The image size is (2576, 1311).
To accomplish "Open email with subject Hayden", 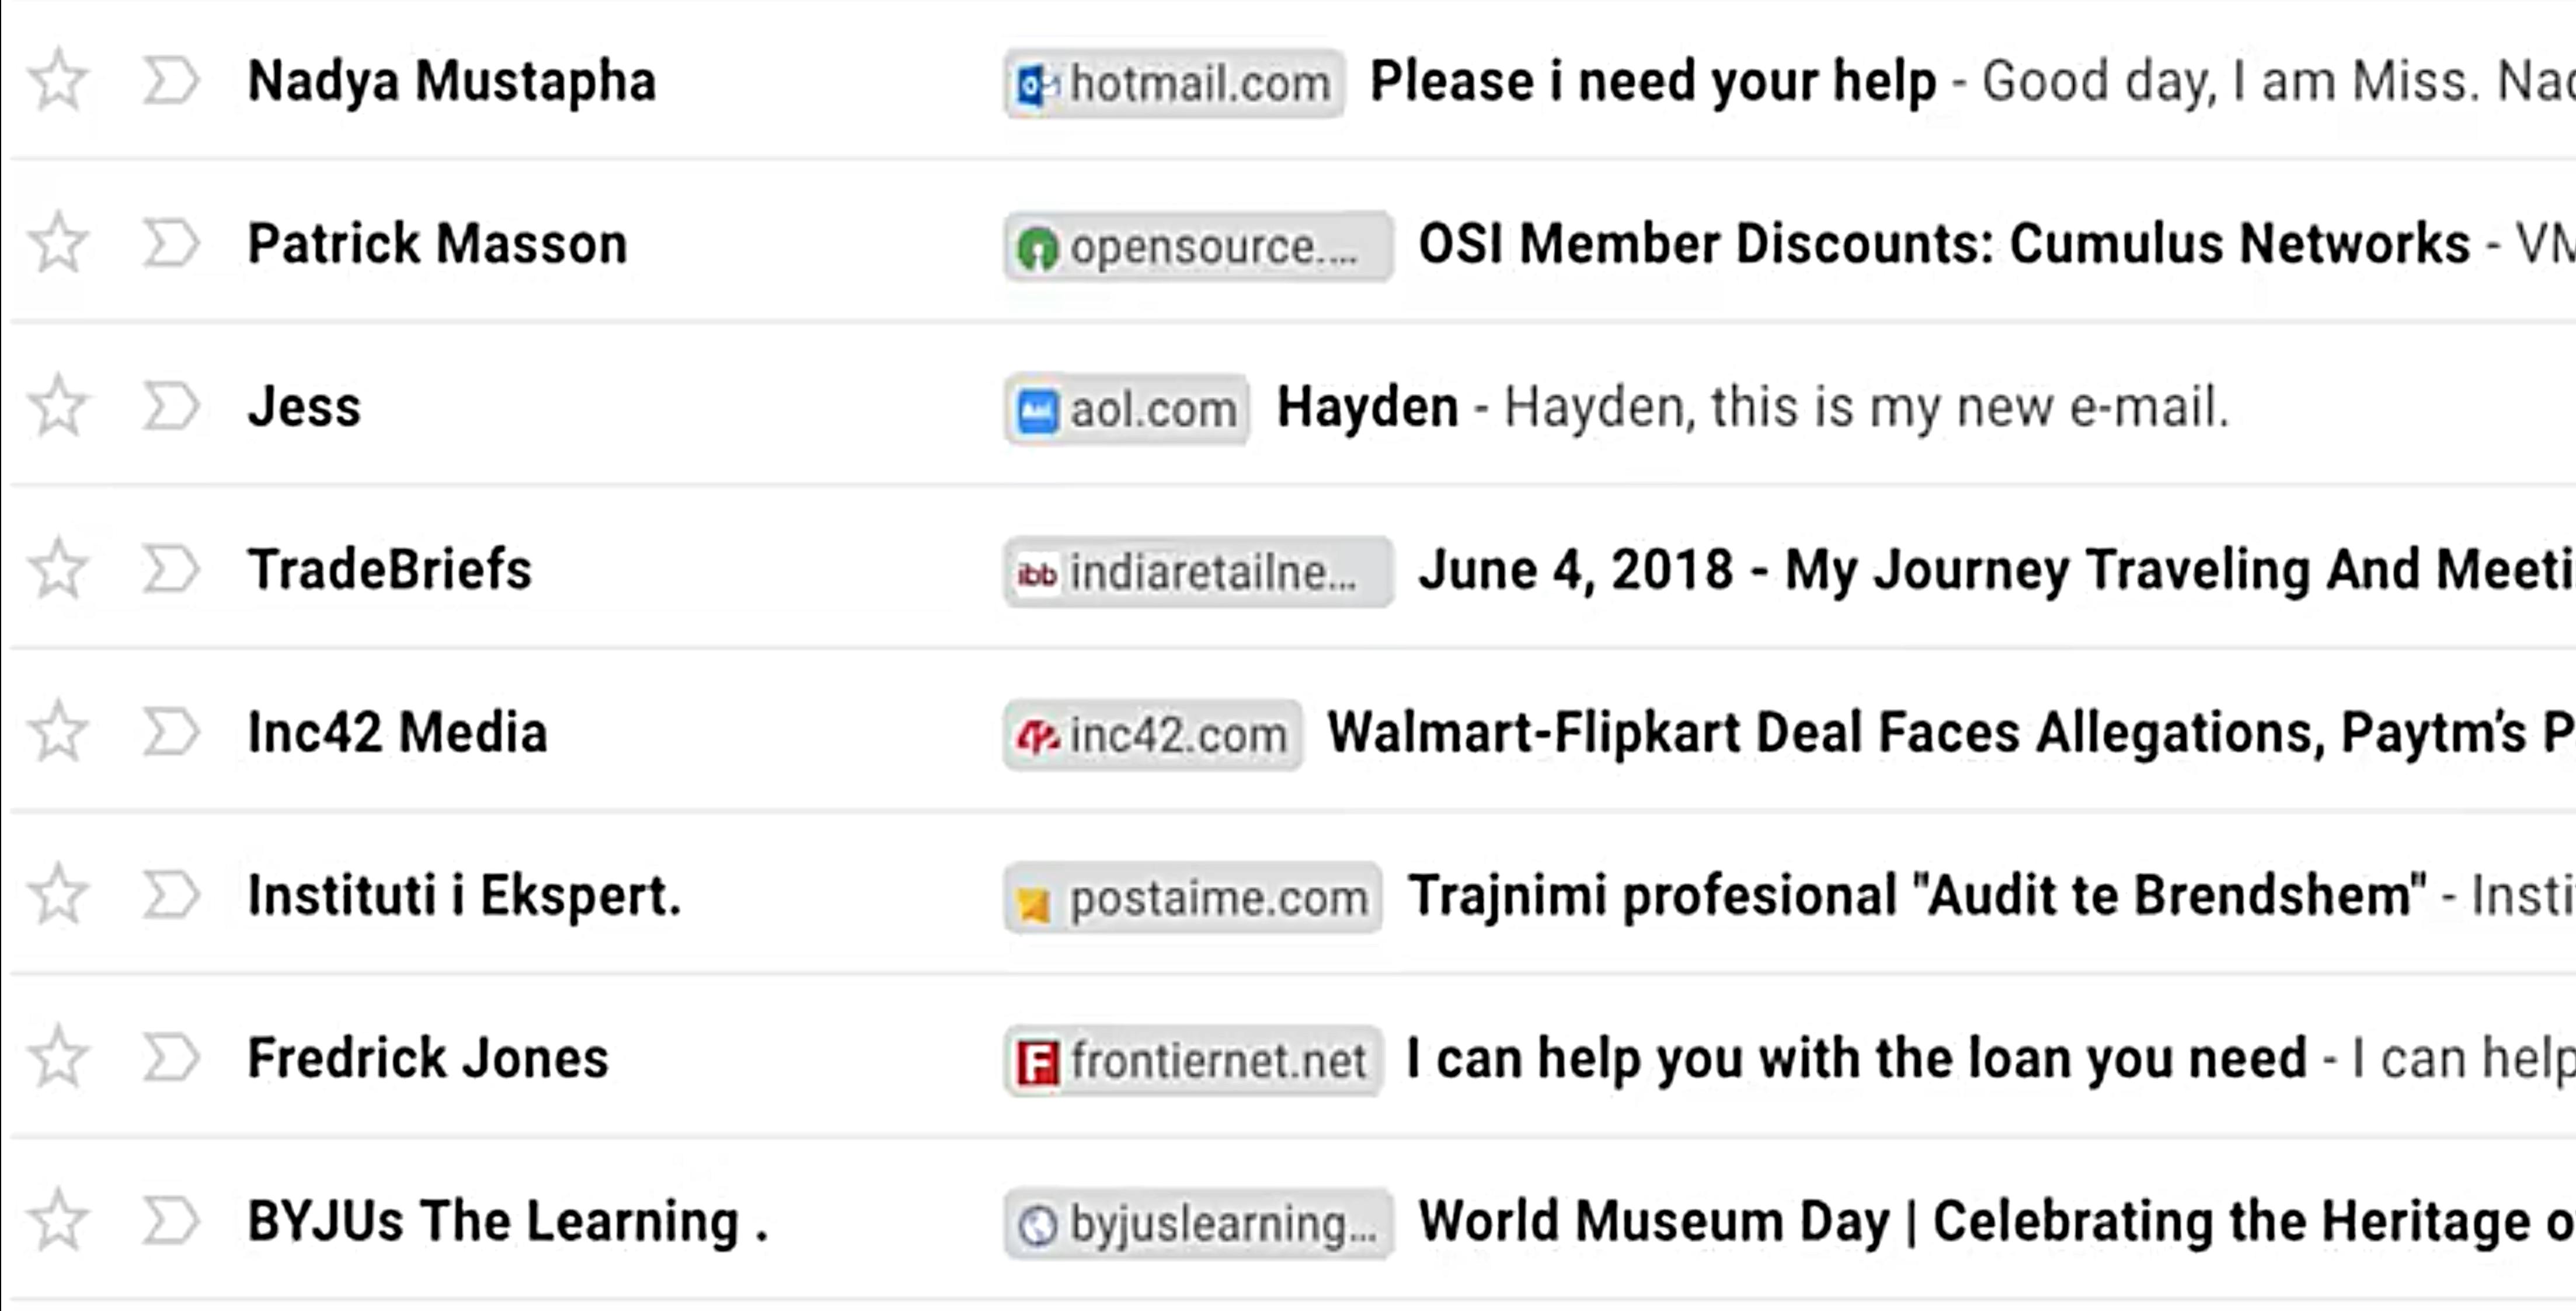I will 1367,408.
